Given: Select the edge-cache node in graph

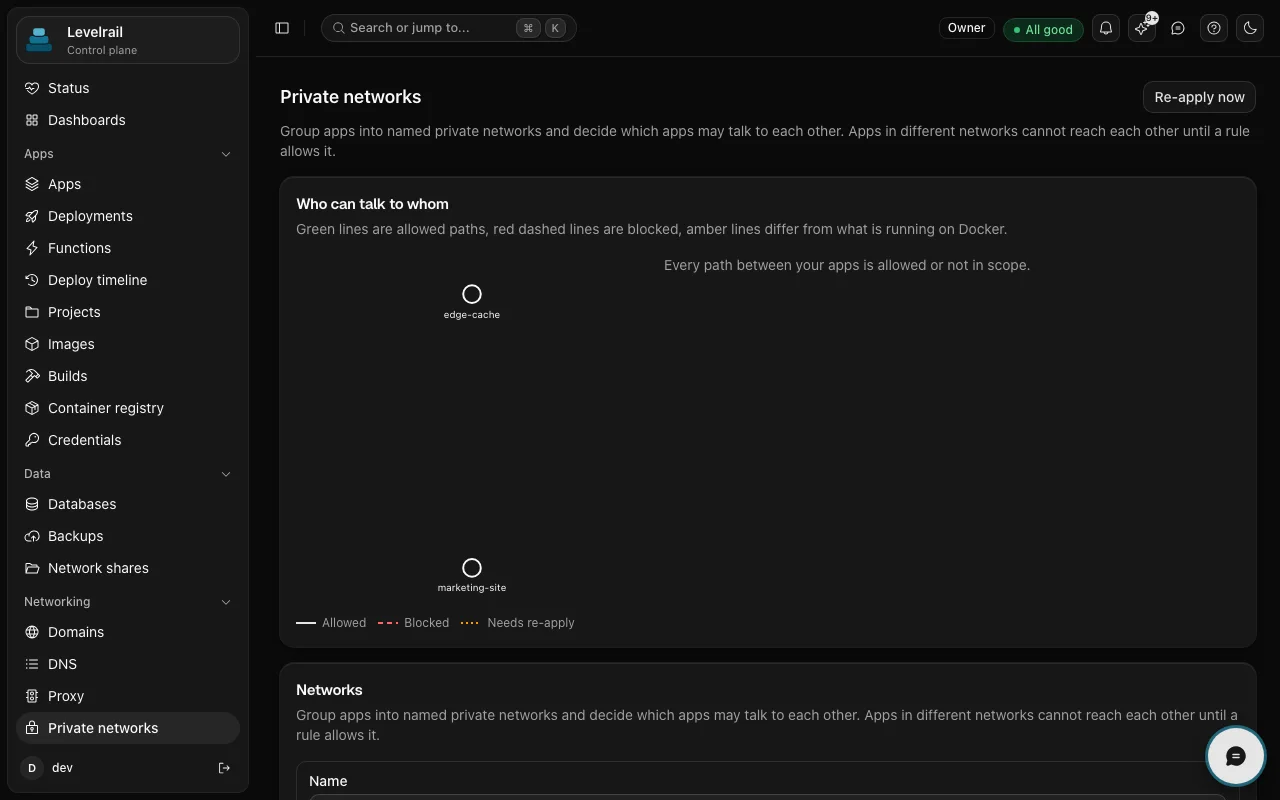Looking at the screenshot, I should tap(472, 294).
